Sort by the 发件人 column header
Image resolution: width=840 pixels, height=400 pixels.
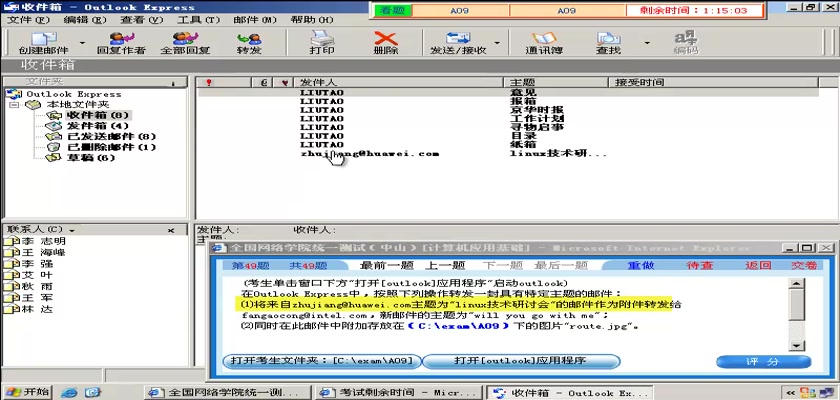[x=399, y=82]
